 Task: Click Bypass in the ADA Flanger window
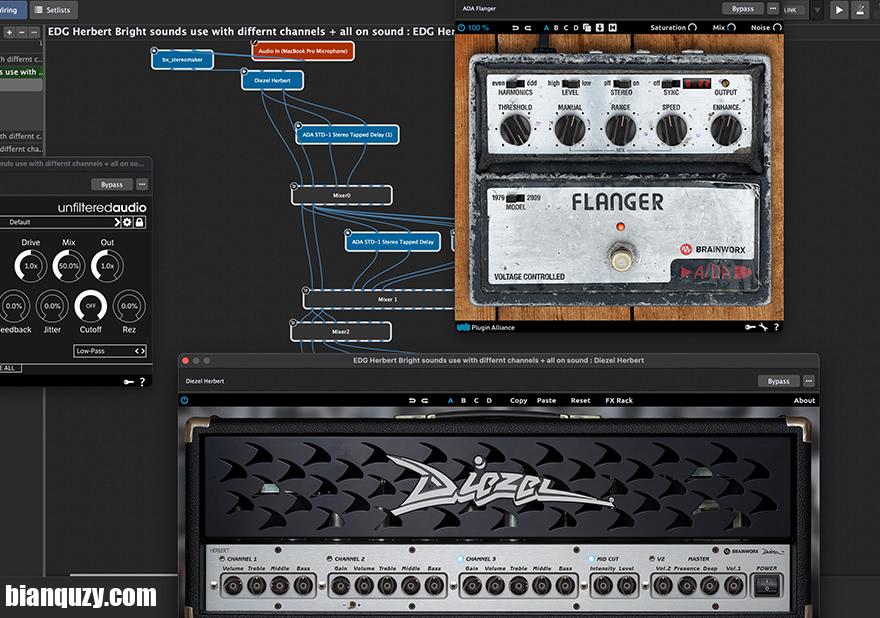tap(742, 8)
